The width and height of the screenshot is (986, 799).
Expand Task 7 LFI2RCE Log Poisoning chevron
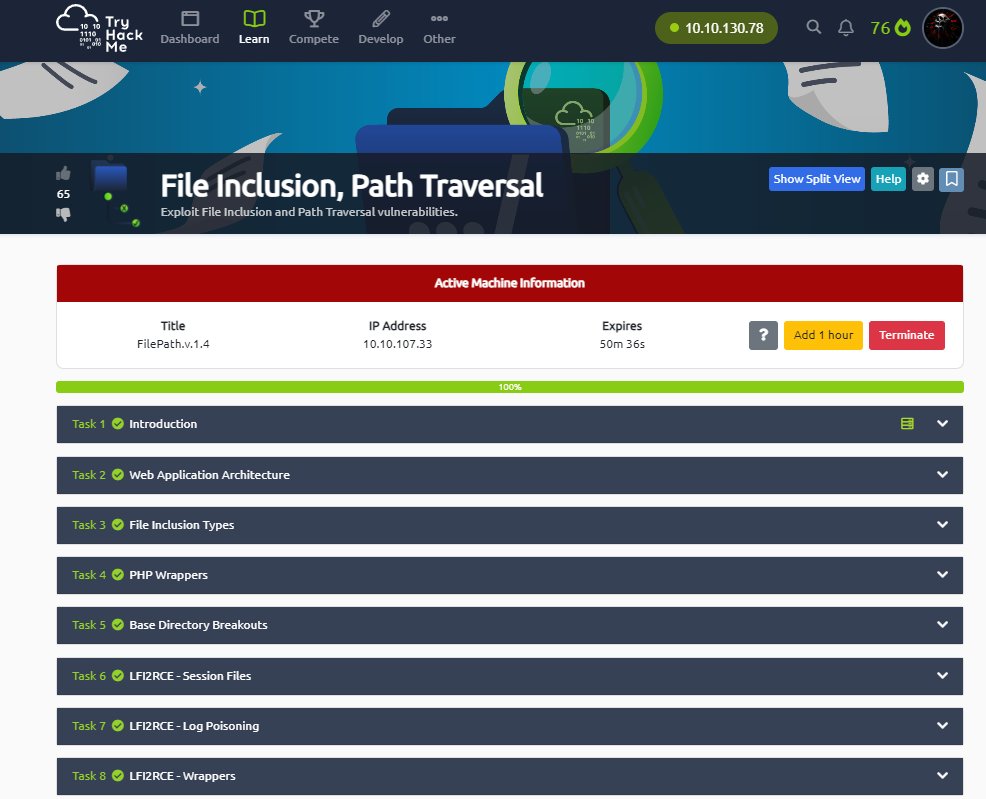(x=942, y=725)
